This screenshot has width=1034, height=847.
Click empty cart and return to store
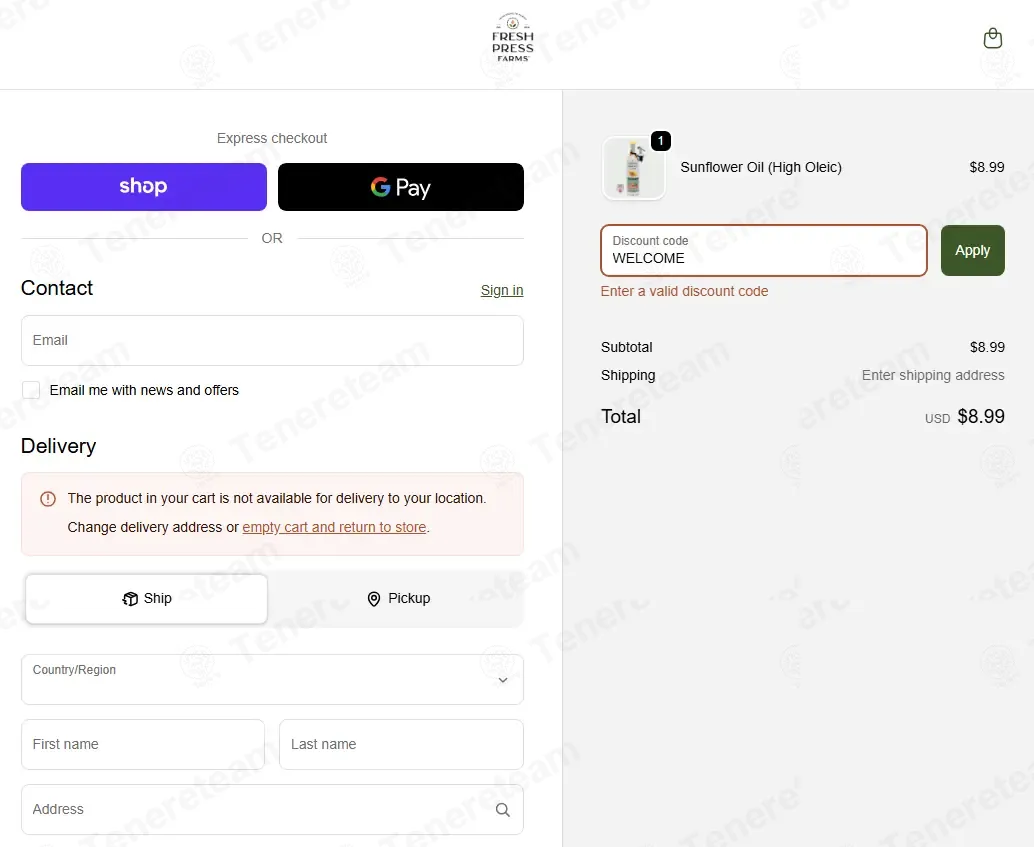coord(334,527)
